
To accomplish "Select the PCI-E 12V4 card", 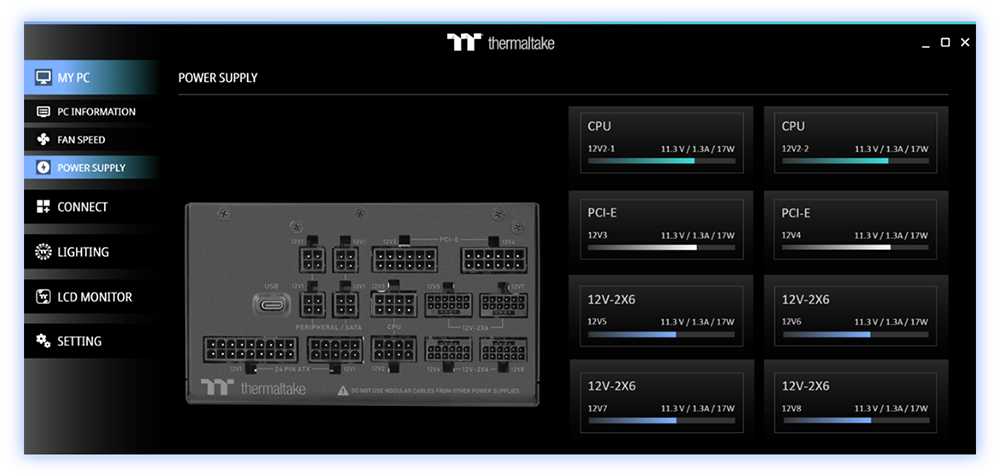I will coord(855,229).
